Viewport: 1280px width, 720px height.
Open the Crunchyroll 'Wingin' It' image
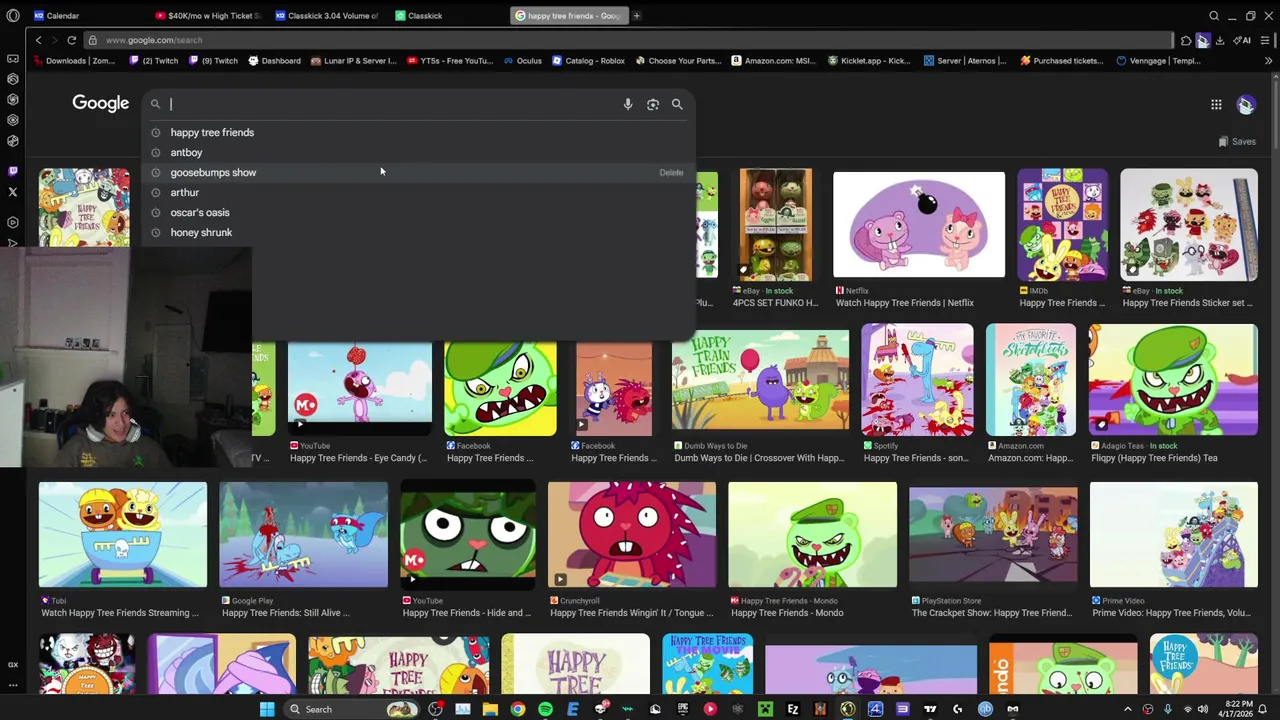click(x=632, y=535)
